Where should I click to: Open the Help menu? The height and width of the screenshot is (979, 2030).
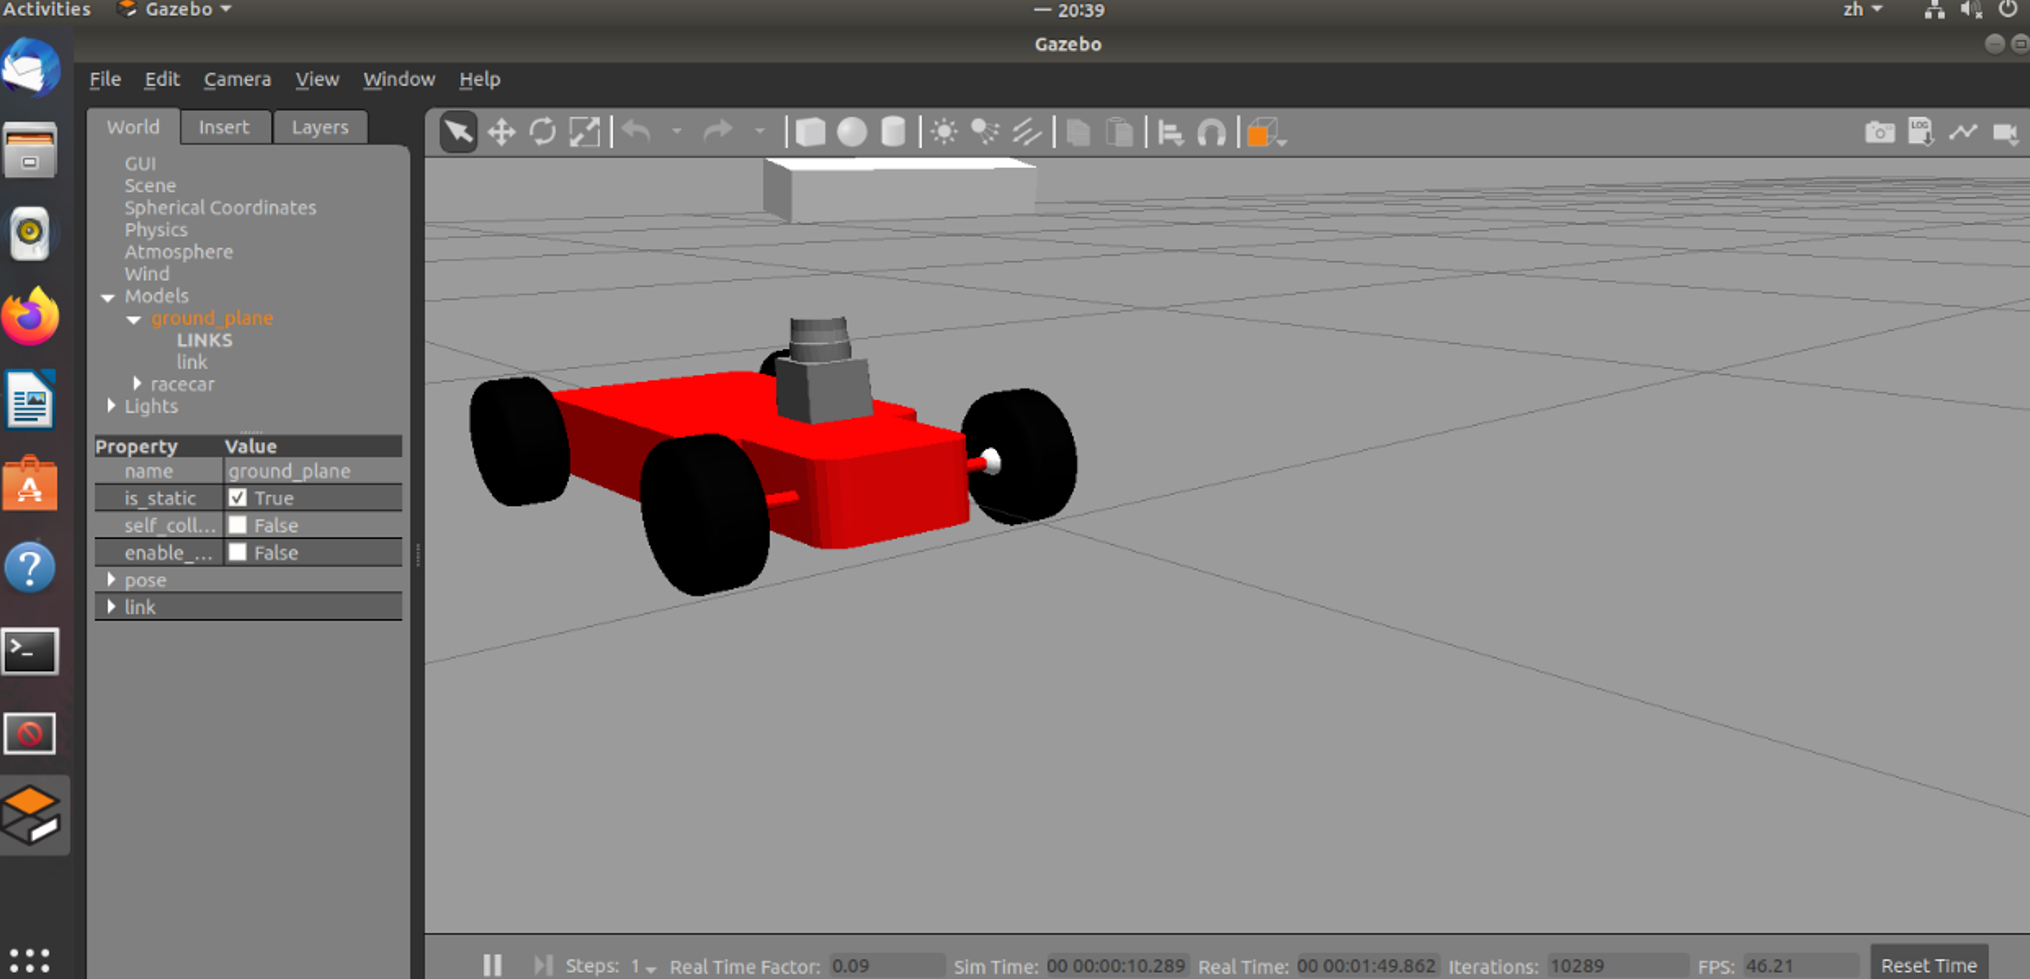[479, 79]
